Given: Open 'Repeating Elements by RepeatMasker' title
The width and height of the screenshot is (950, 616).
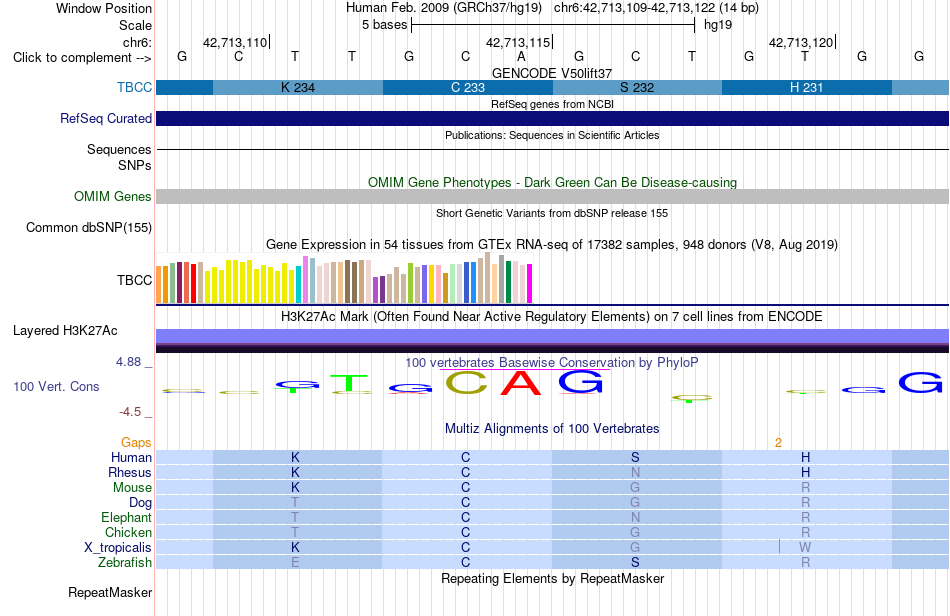Looking at the screenshot, I should point(552,578).
